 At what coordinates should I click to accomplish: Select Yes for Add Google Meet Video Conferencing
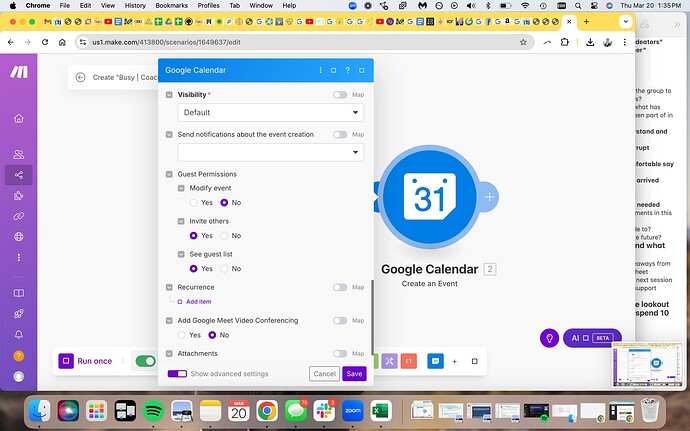coord(182,335)
